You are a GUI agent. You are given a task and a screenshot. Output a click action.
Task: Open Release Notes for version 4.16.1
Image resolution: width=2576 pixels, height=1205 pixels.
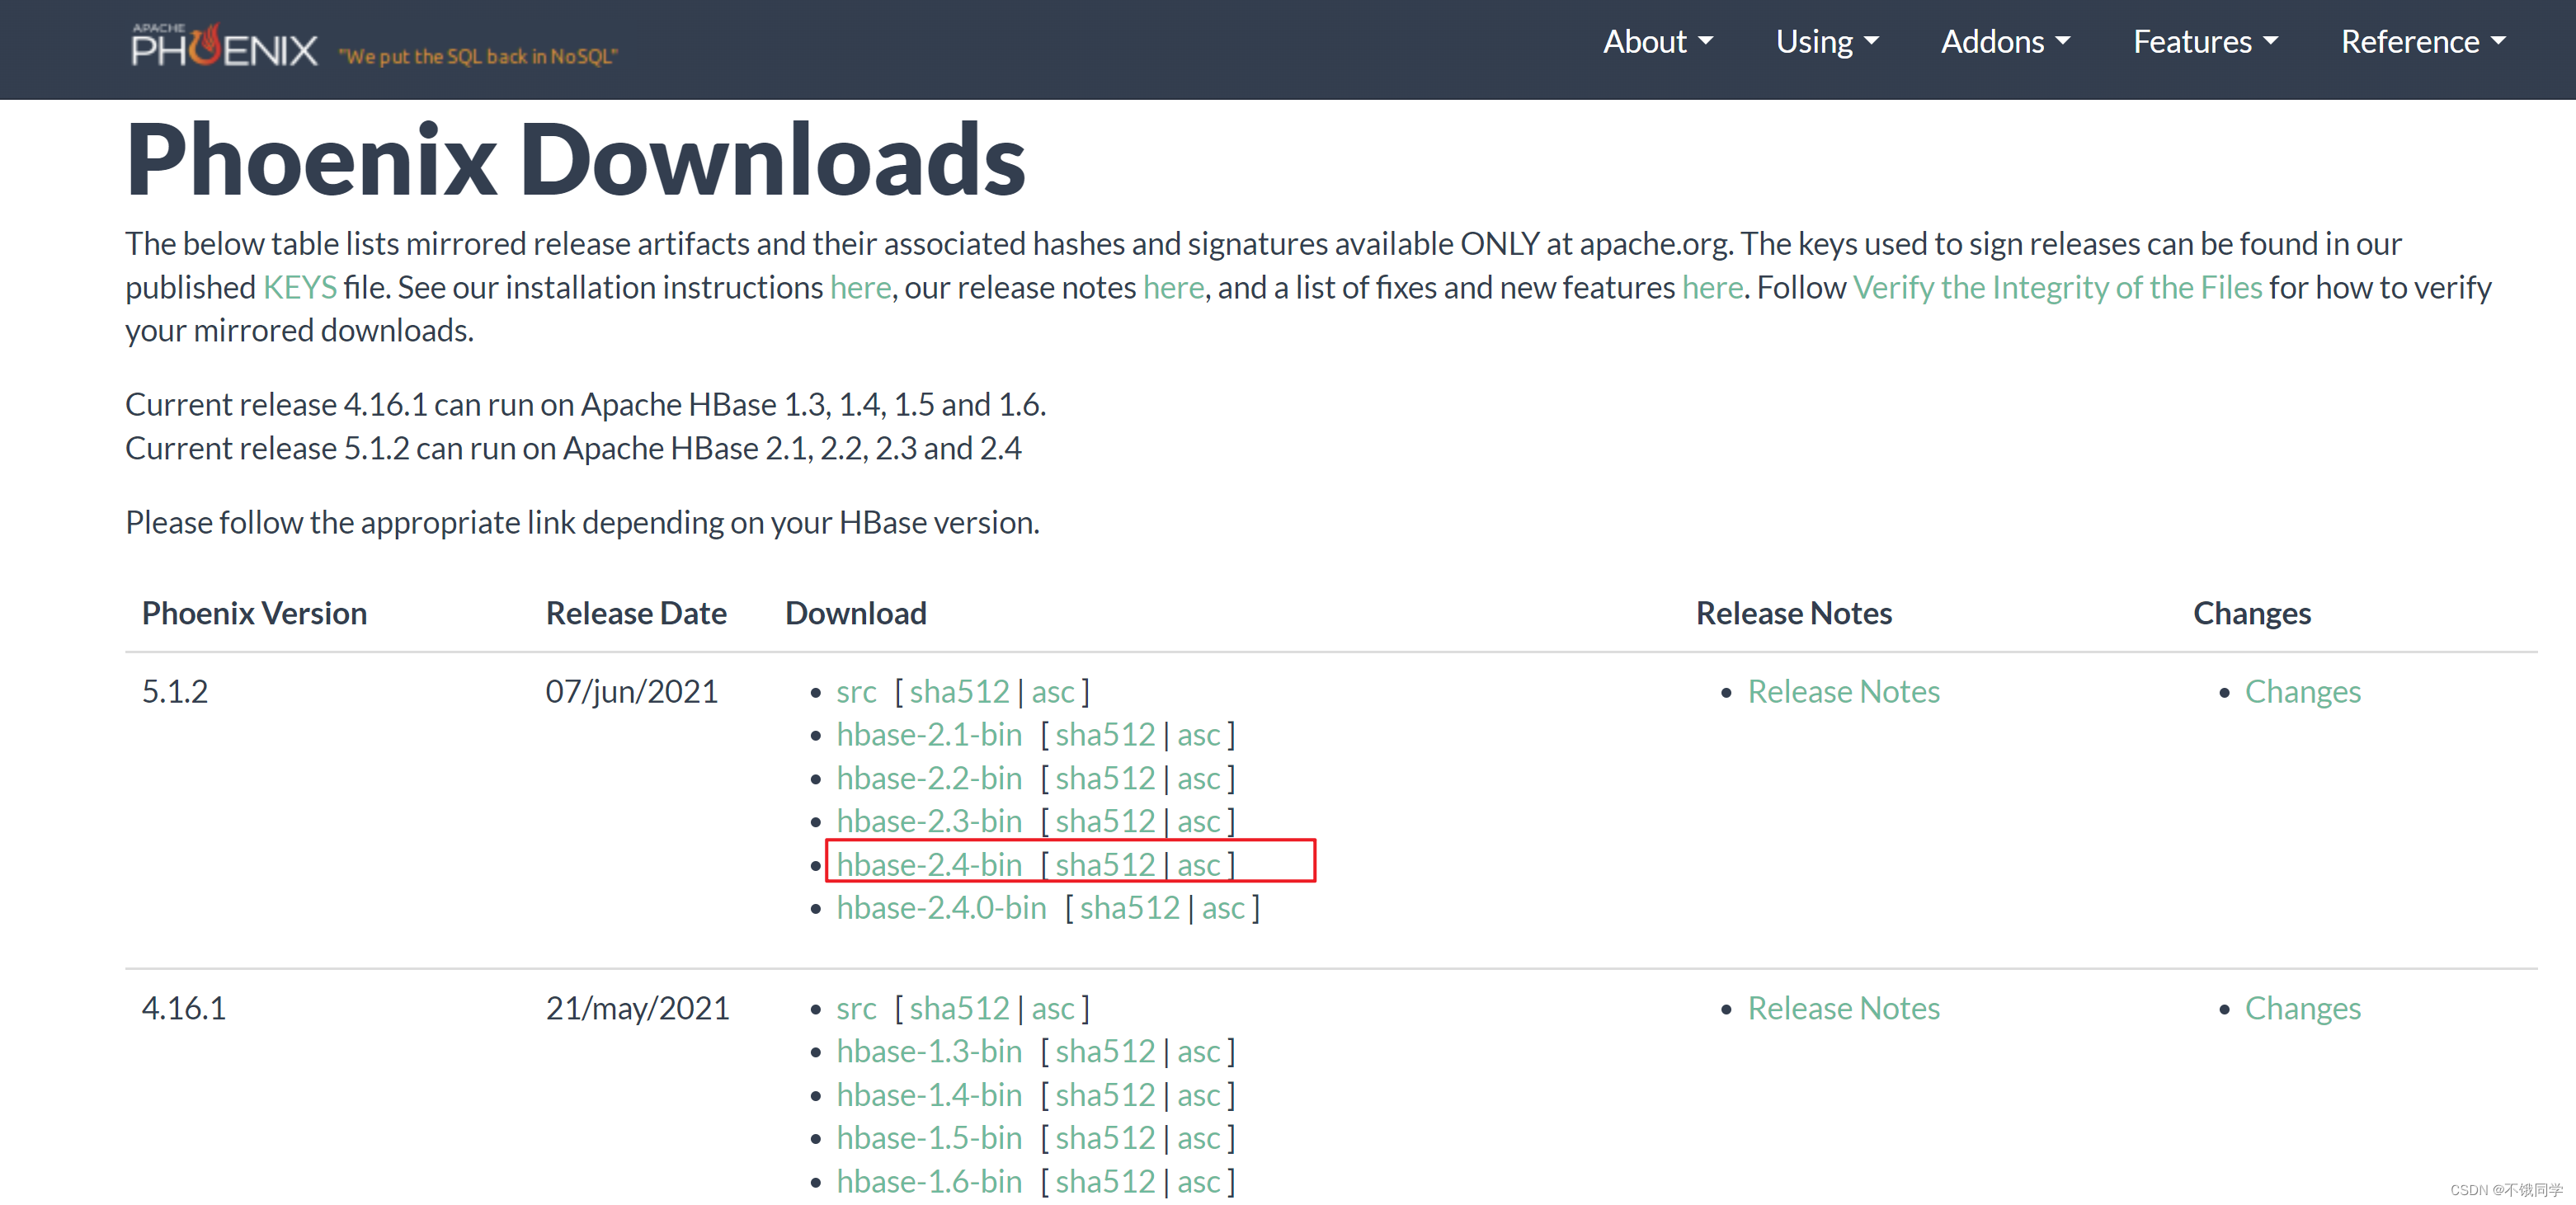click(1843, 1009)
